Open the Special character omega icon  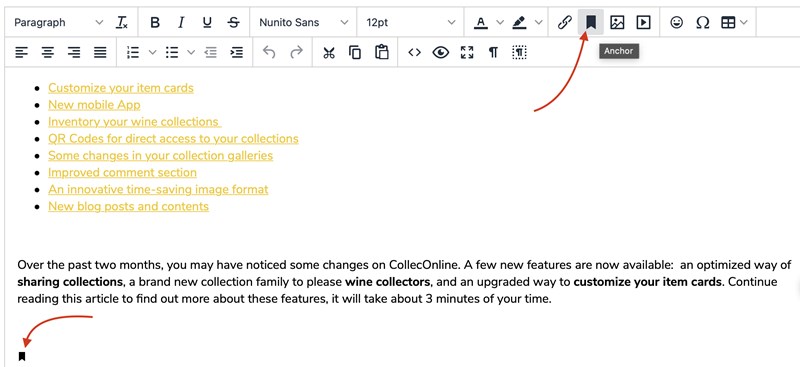point(703,22)
